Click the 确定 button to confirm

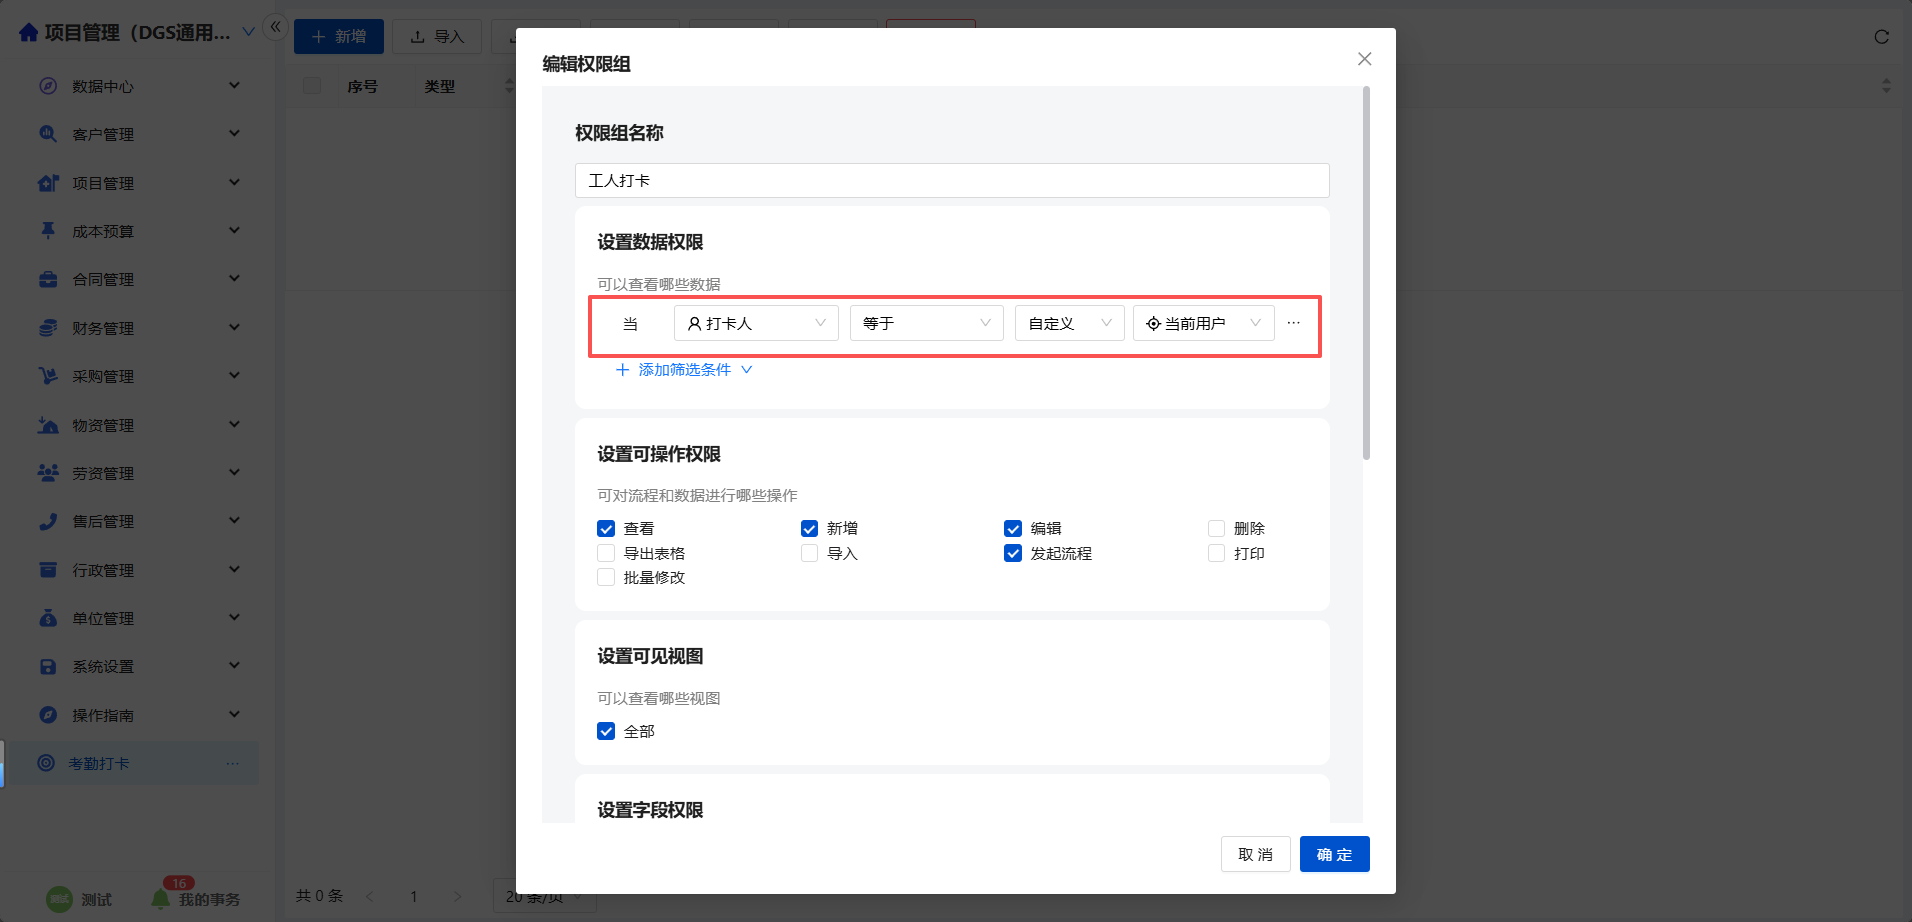[1334, 854]
